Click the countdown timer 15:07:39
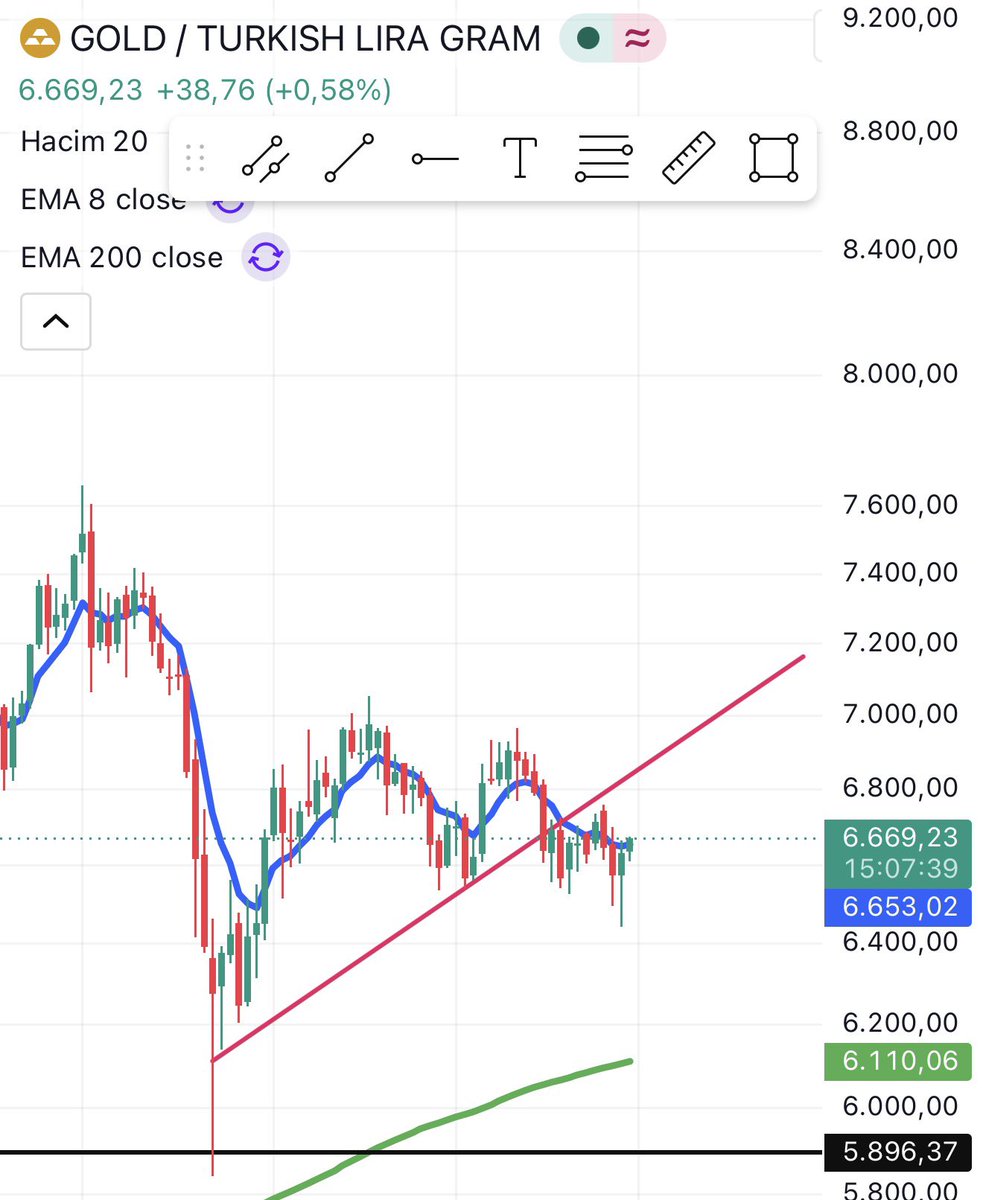This screenshot has height=1200, width=983. tap(900, 868)
